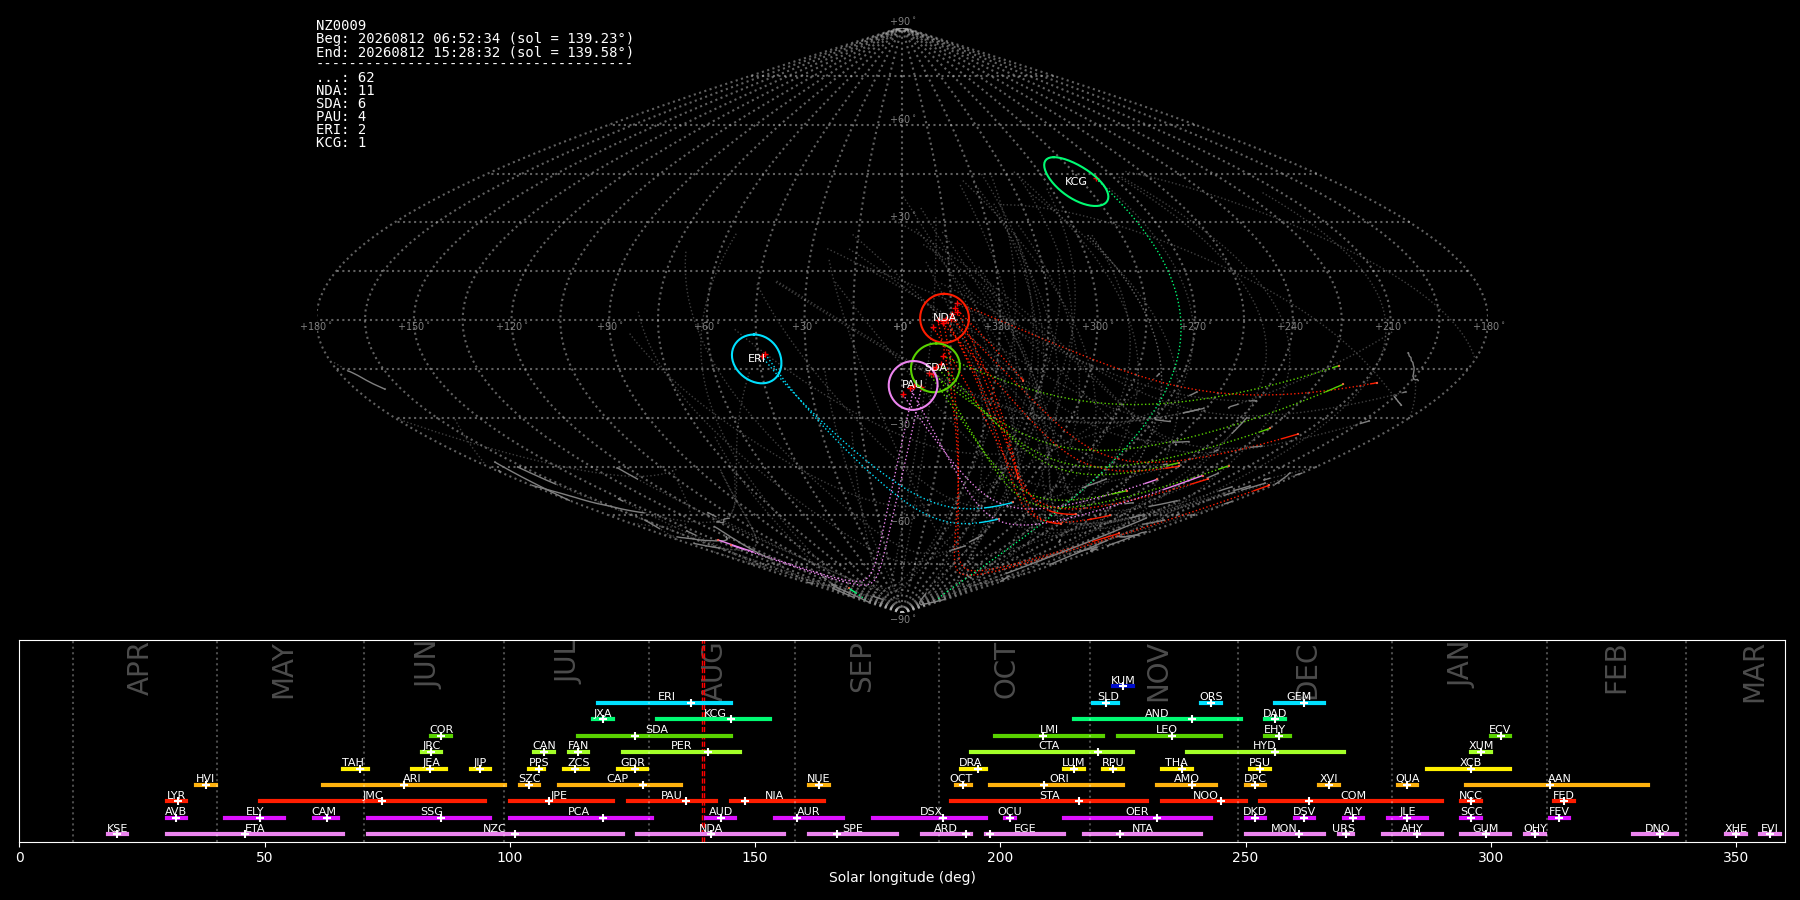Click the LEO shower bar
The width and height of the screenshot is (1800, 900).
pos(1169,736)
